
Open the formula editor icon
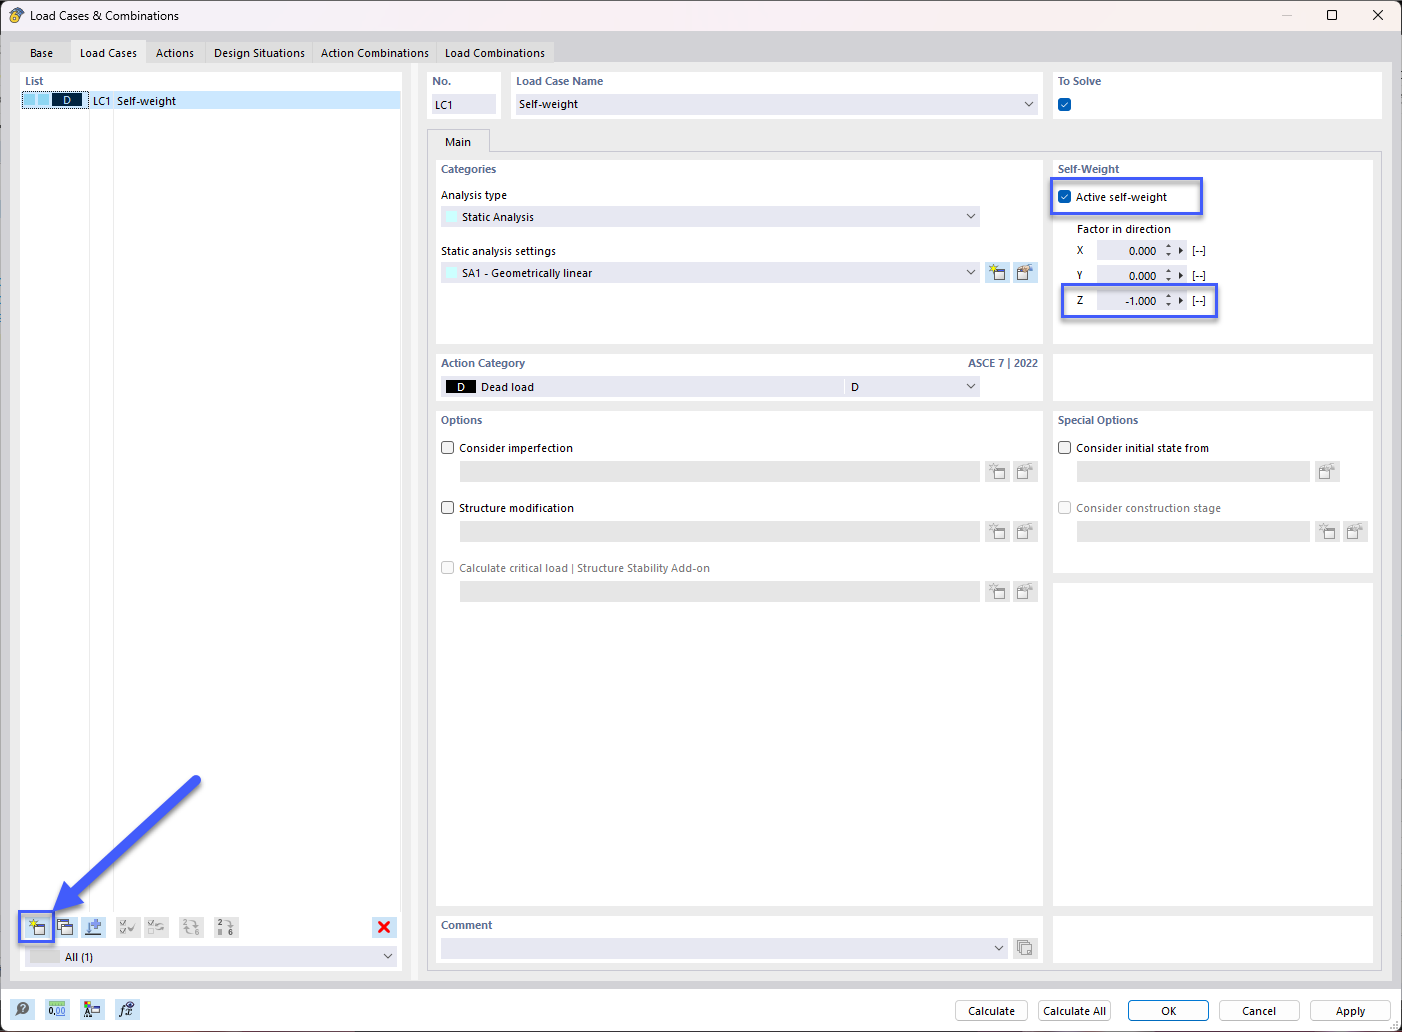tap(126, 1009)
